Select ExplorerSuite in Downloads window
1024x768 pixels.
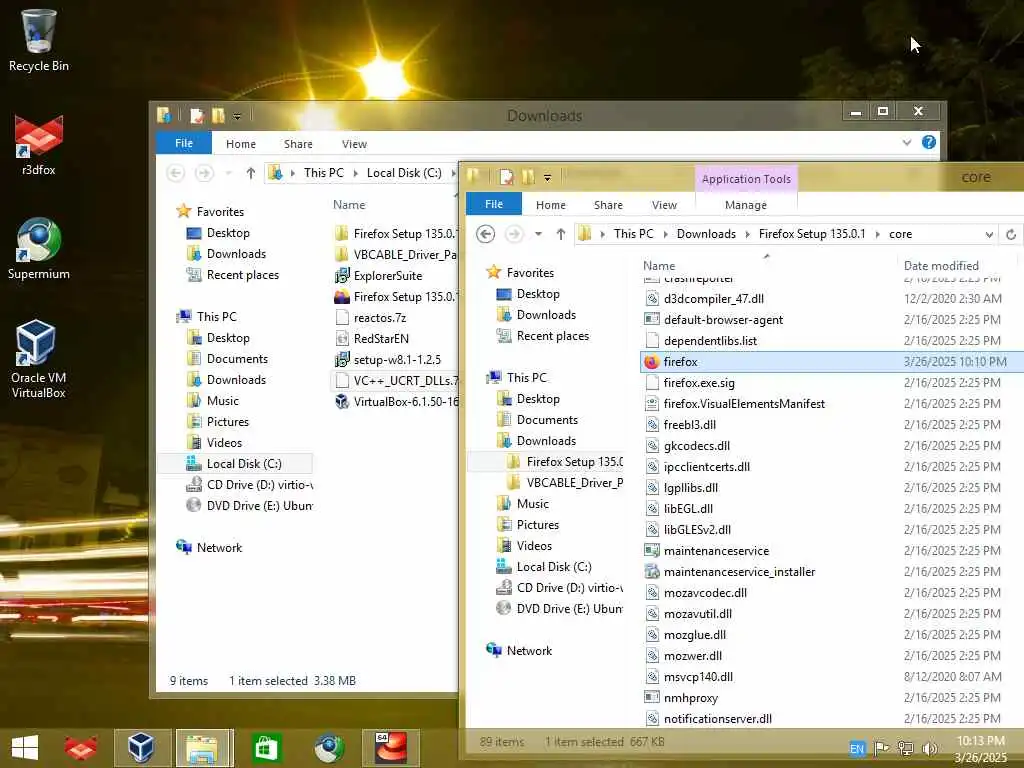[379, 276]
